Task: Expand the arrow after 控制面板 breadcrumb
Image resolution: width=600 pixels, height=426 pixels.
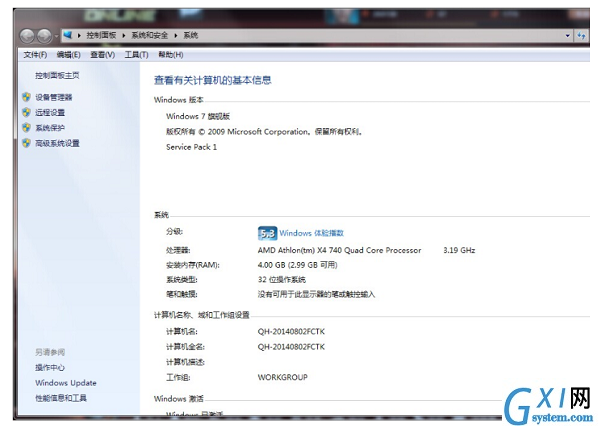Action: click(x=124, y=36)
